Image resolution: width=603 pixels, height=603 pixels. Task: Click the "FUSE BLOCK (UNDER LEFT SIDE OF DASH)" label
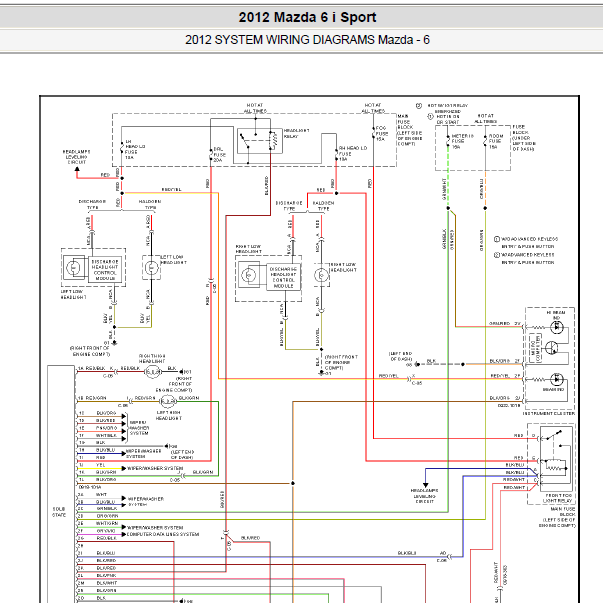pos(523,138)
